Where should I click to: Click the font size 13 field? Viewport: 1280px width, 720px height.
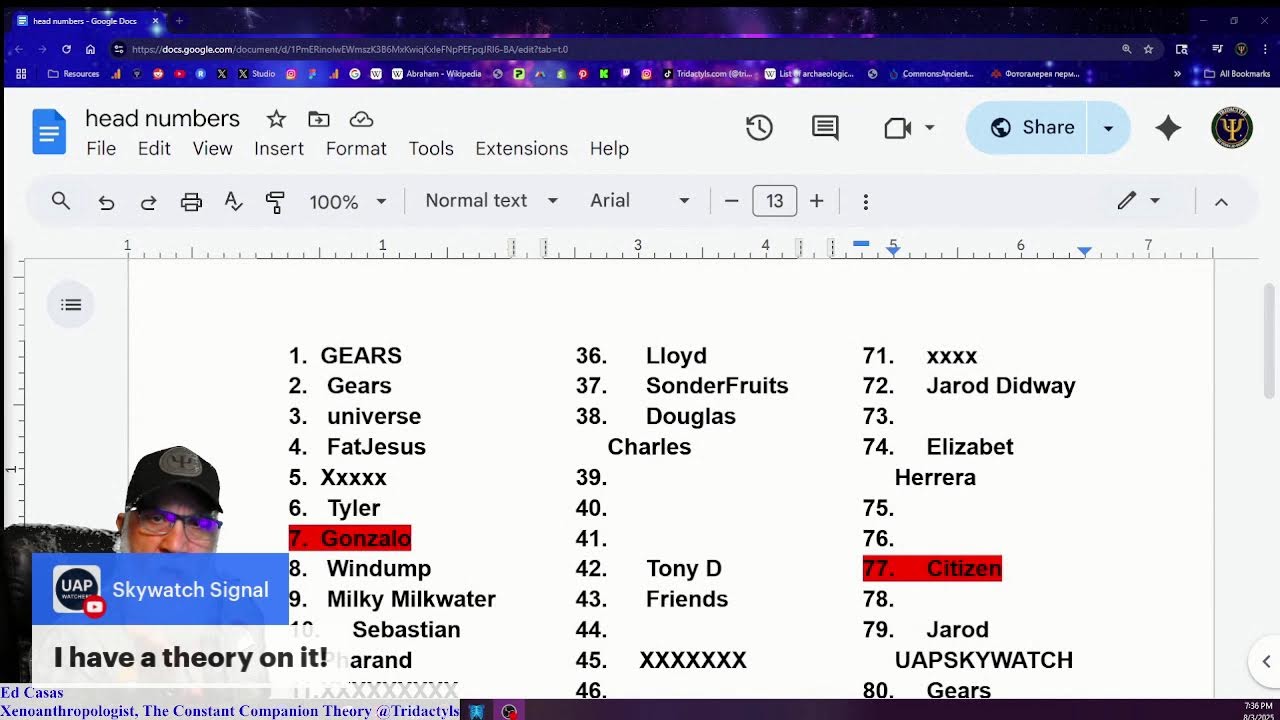click(774, 201)
